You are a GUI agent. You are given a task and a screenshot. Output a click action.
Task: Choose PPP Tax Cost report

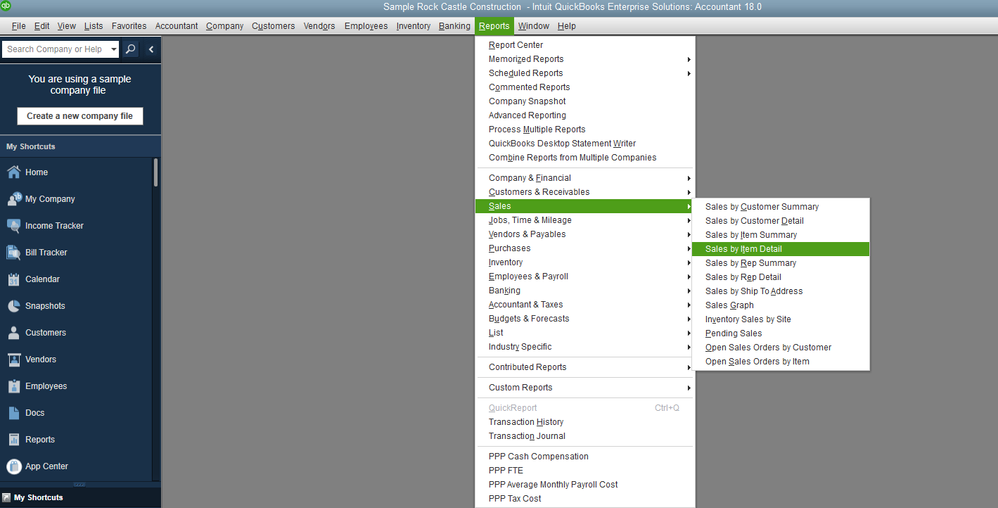click(585, 498)
